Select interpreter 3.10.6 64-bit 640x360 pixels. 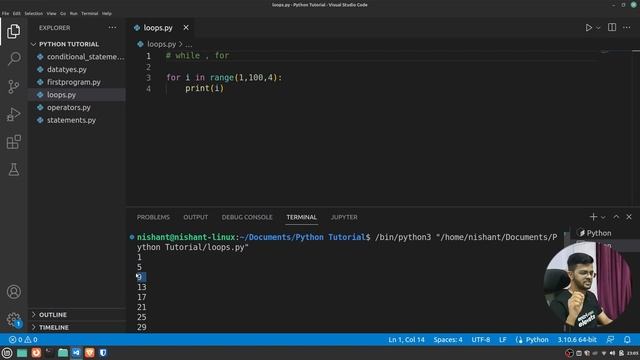coord(577,340)
